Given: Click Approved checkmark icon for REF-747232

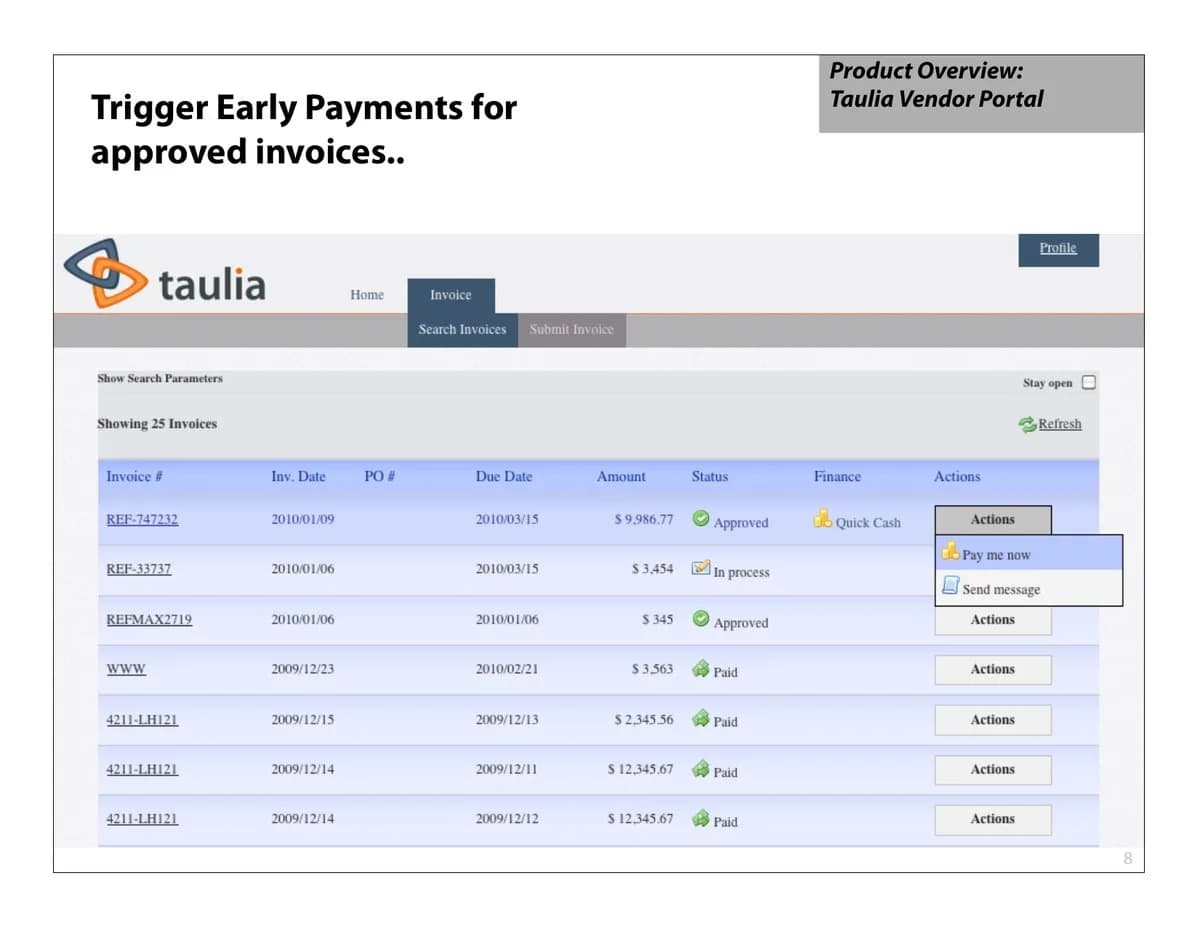Looking at the screenshot, I should click(701, 518).
